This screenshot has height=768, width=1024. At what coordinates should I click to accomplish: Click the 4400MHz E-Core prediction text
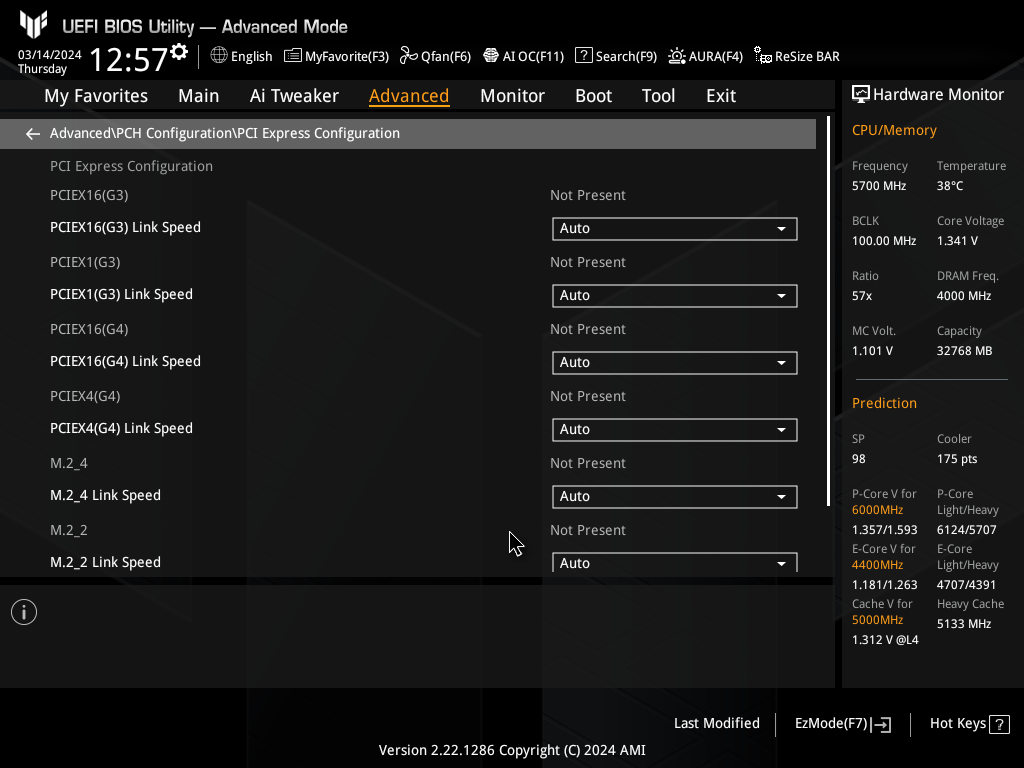(877, 565)
